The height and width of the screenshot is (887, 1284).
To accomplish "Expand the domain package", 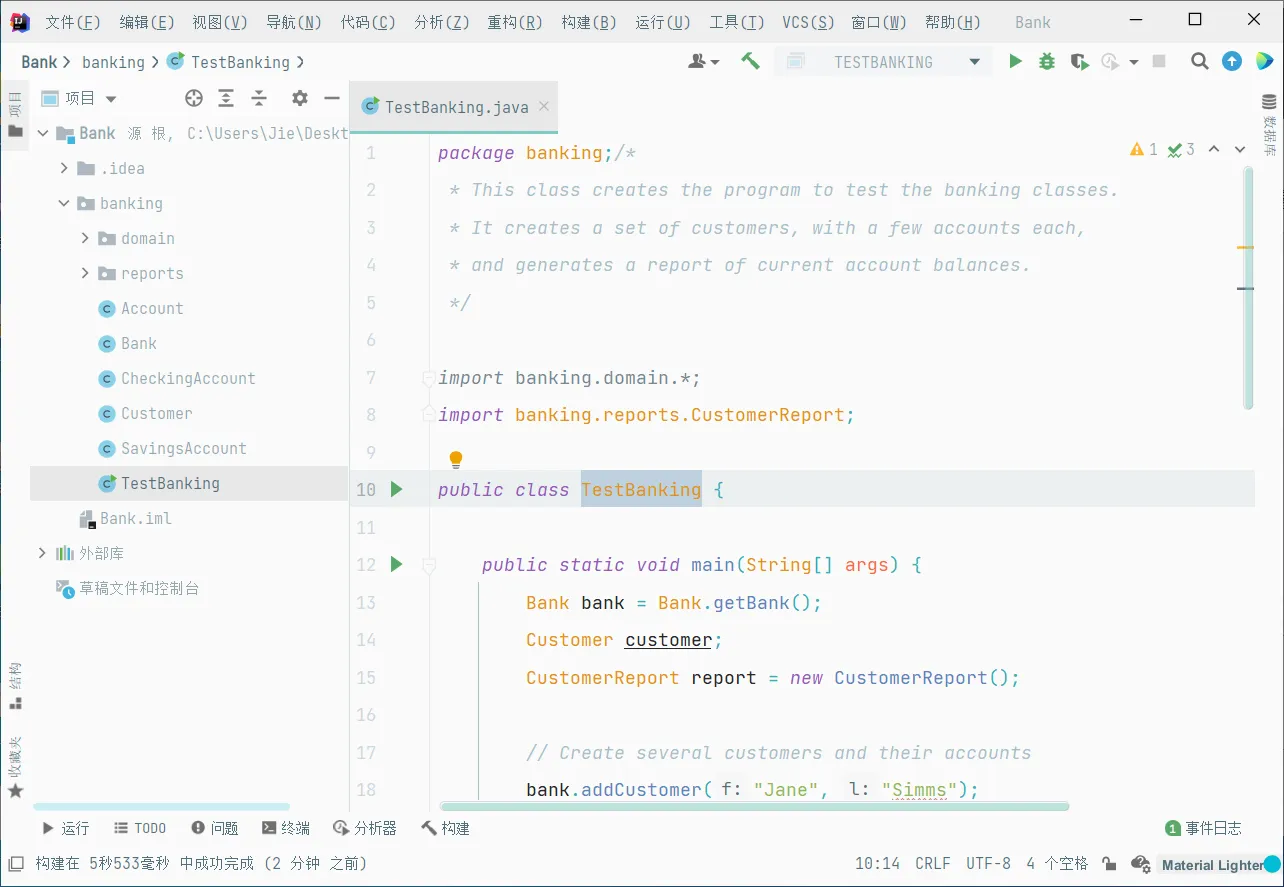I will tap(85, 238).
